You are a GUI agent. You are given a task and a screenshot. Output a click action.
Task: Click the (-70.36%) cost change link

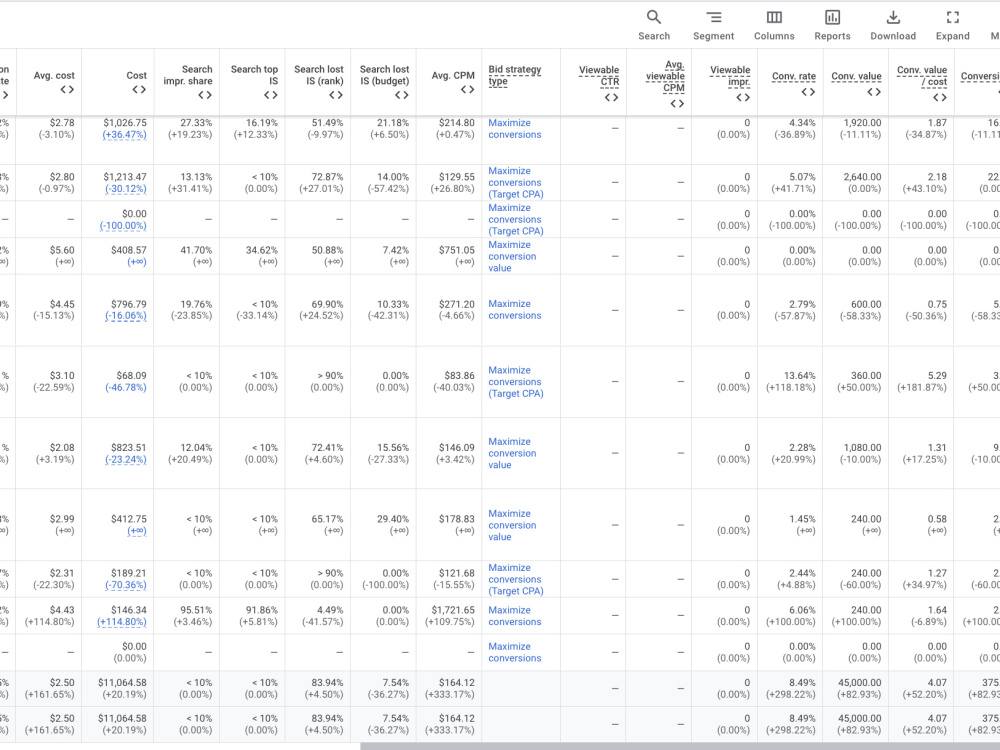(x=126, y=585)
